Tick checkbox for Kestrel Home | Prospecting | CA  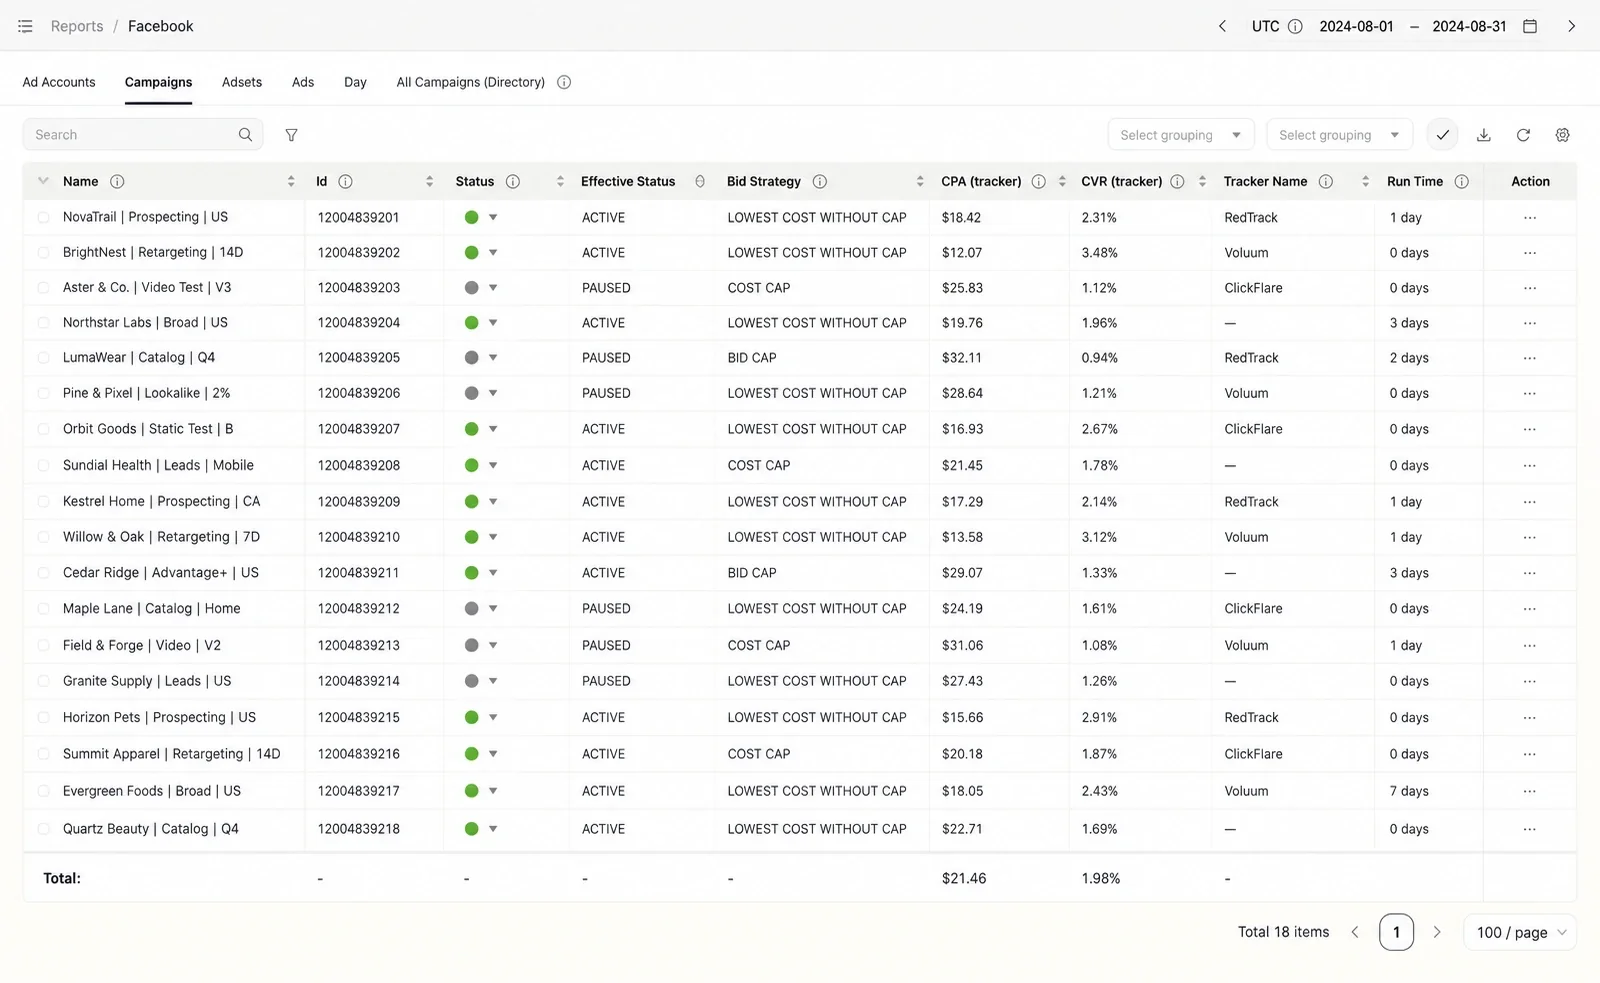(x=43, y=502)
